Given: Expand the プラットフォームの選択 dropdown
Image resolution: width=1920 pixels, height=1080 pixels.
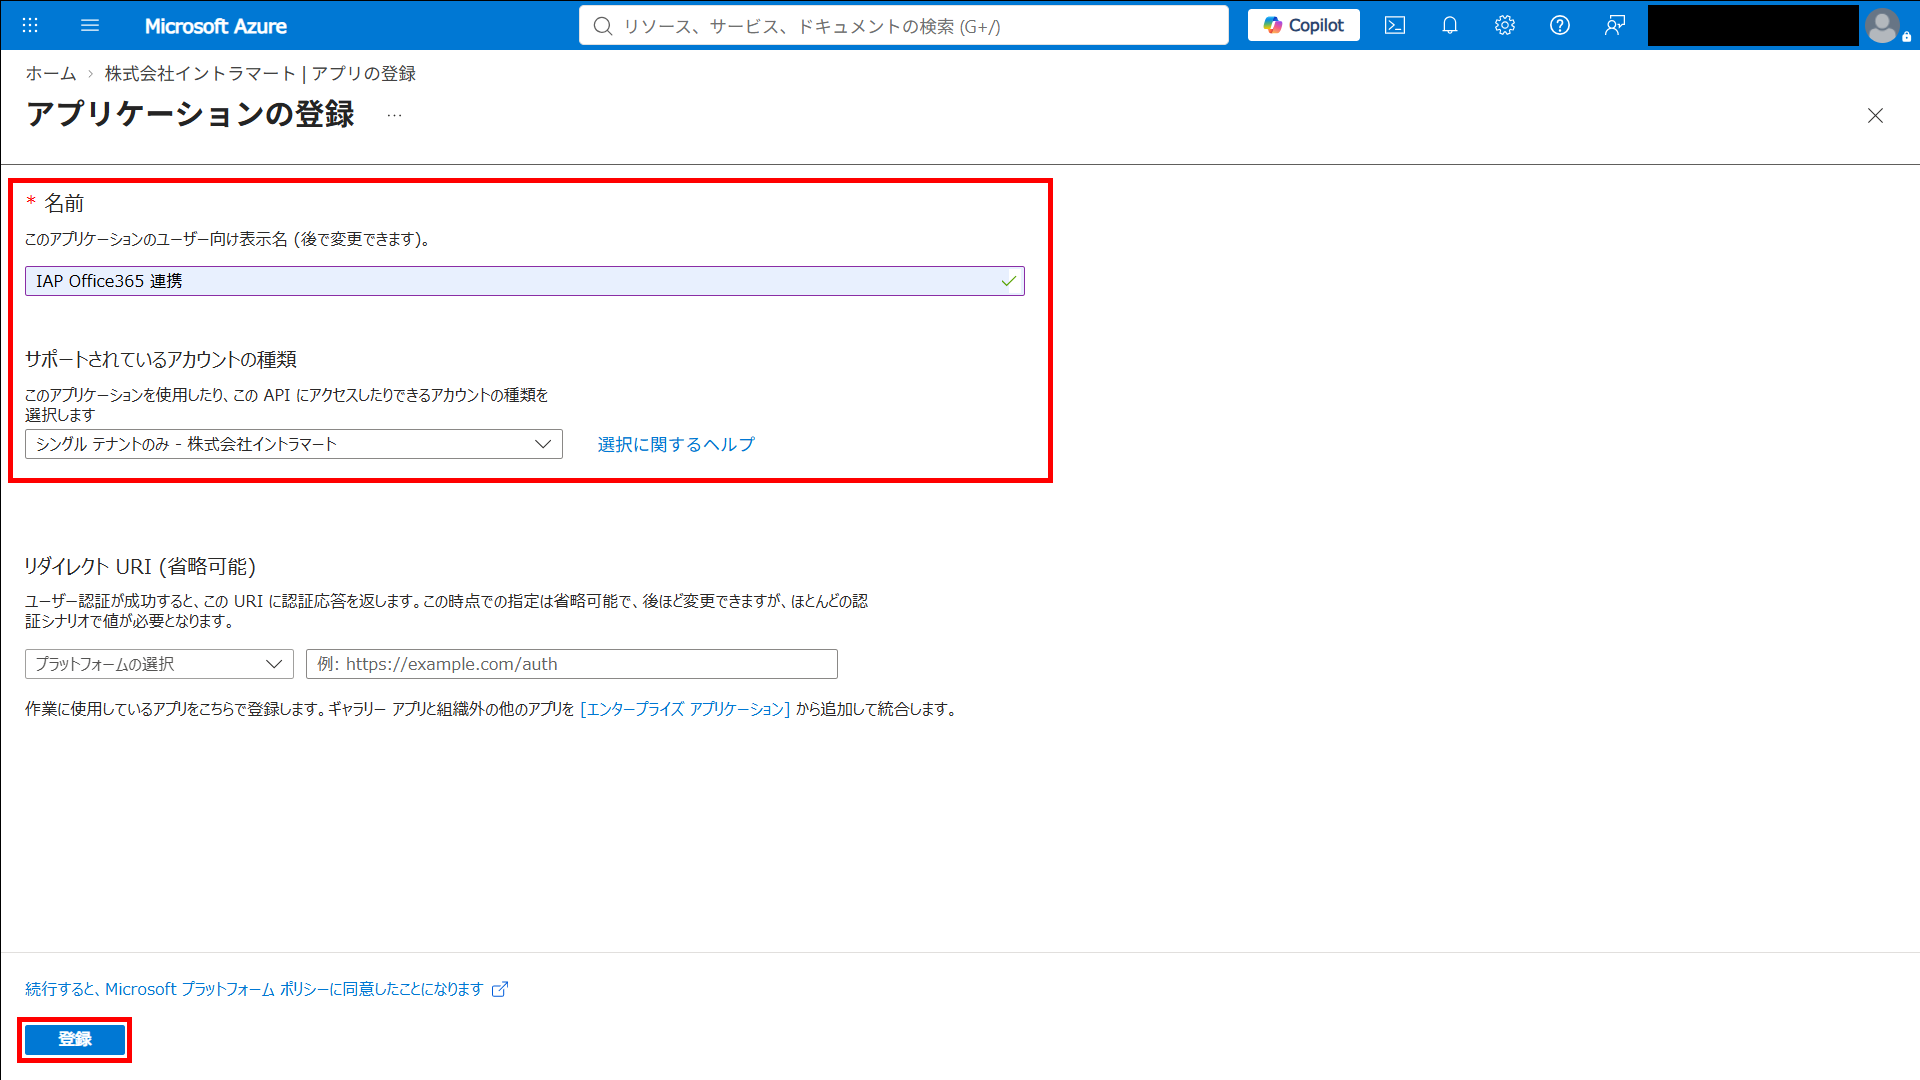Looking at the screenshot, I should (159, 664).
